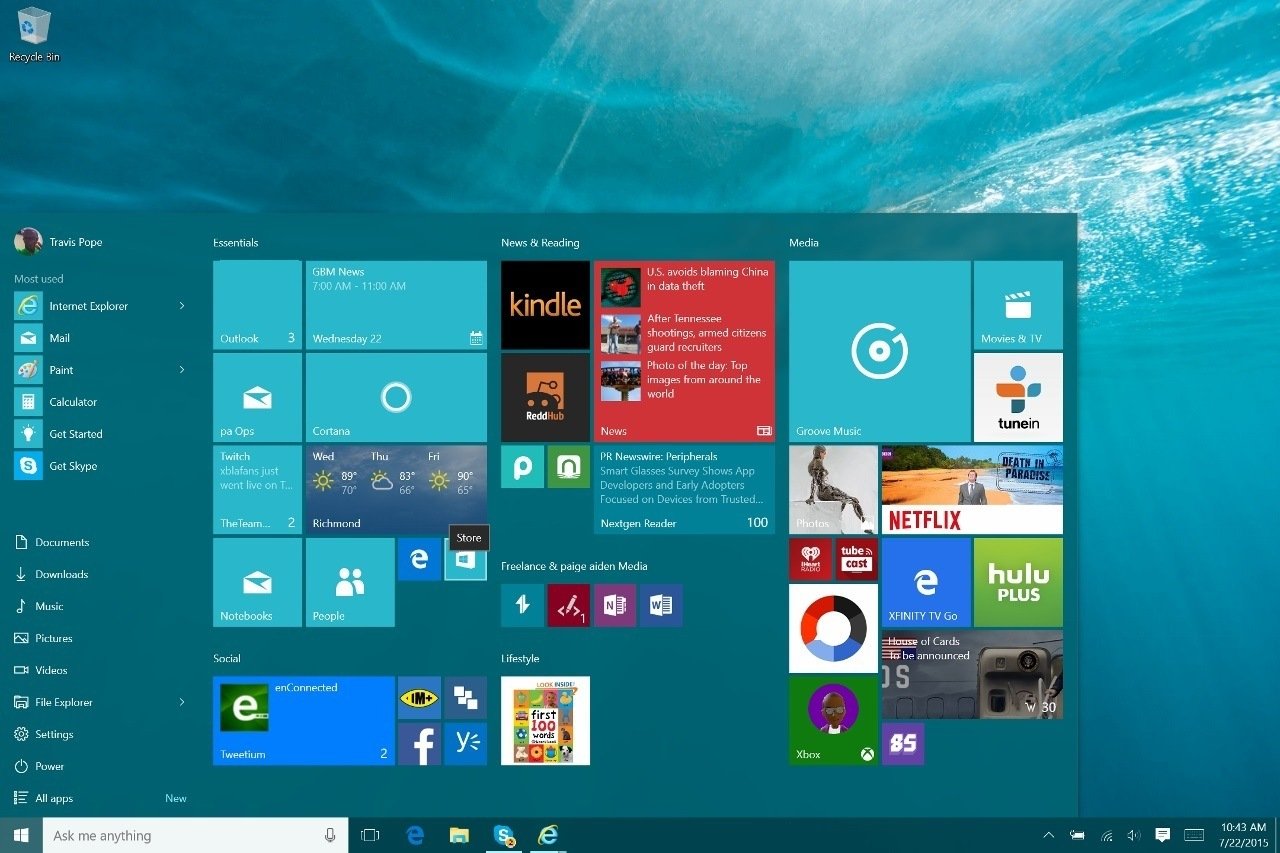This screenshot has height=853, width=1280.
Task: Launch the Netflix tile
Action: click(972, 490)
